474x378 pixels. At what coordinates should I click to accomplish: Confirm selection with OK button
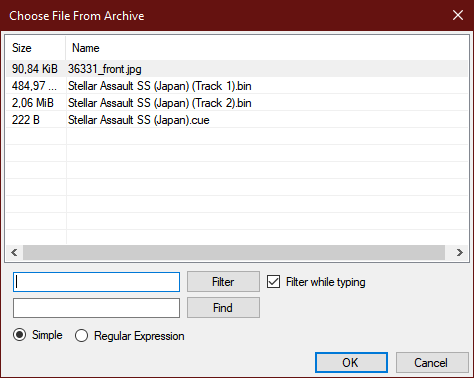pyautogui.click(x=351, y=362)
